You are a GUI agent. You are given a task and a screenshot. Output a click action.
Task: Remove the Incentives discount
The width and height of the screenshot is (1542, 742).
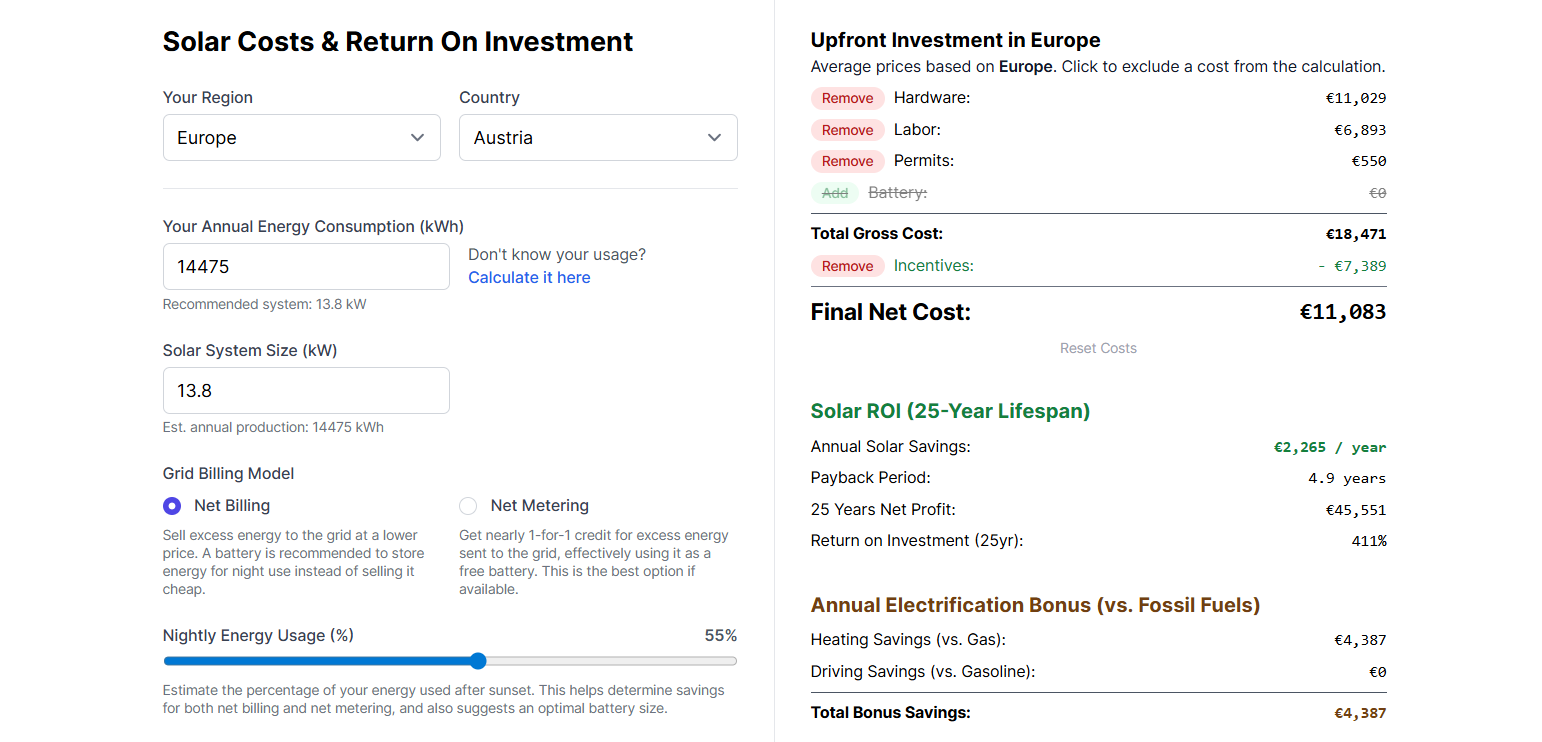tap(847, 266)
